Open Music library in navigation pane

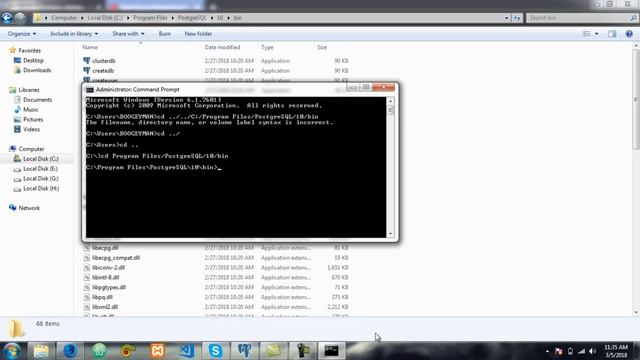click(x=31, y=109)
